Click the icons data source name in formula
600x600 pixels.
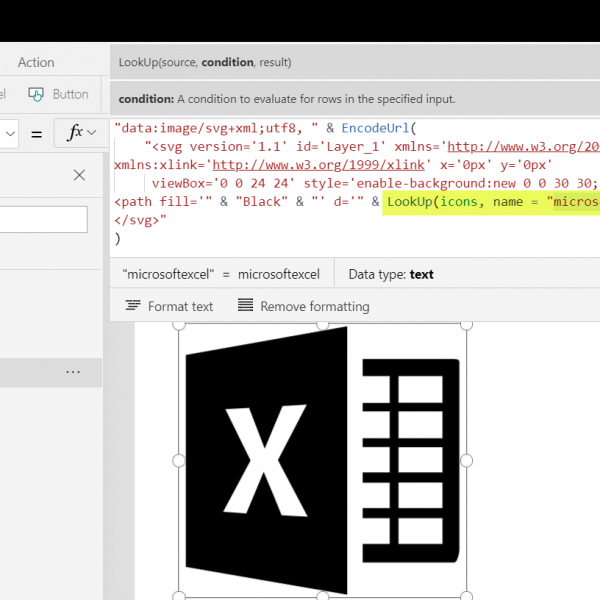[459, 202]
